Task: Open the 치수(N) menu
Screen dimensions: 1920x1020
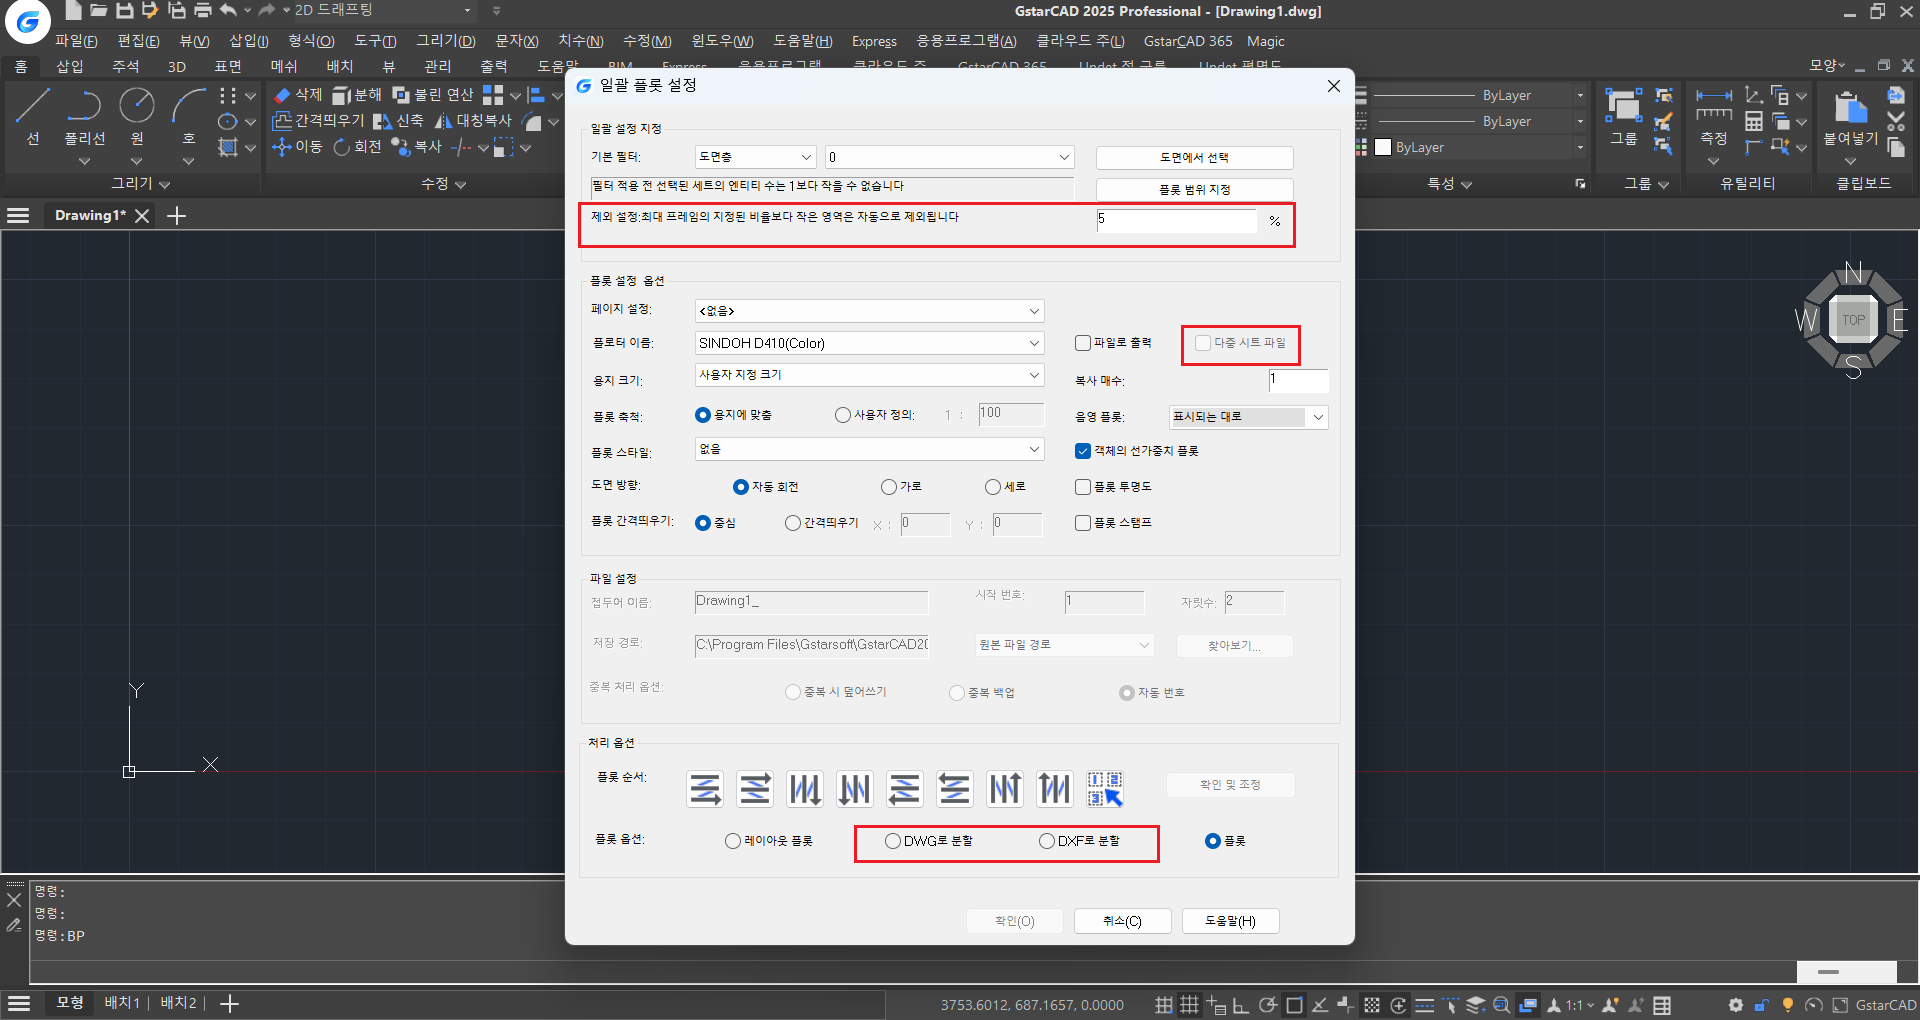Action: 581,41
